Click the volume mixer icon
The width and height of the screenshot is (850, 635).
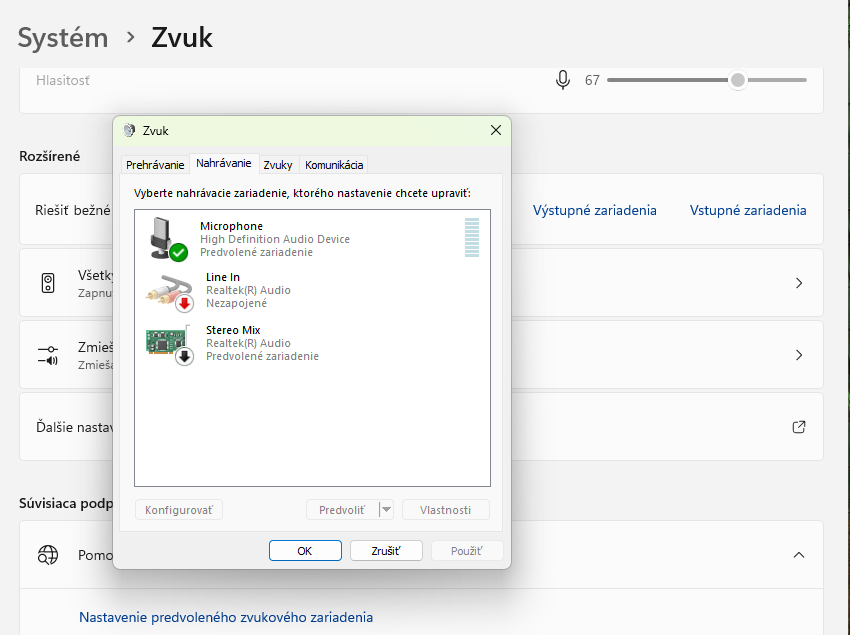coord(48,355)
